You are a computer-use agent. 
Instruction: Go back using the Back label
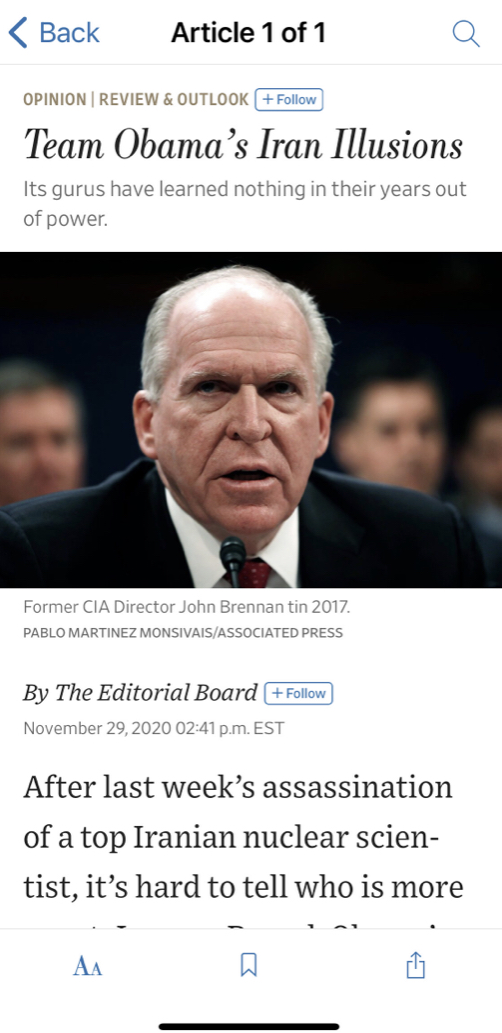pyautogui.click(x=69, y=33)
